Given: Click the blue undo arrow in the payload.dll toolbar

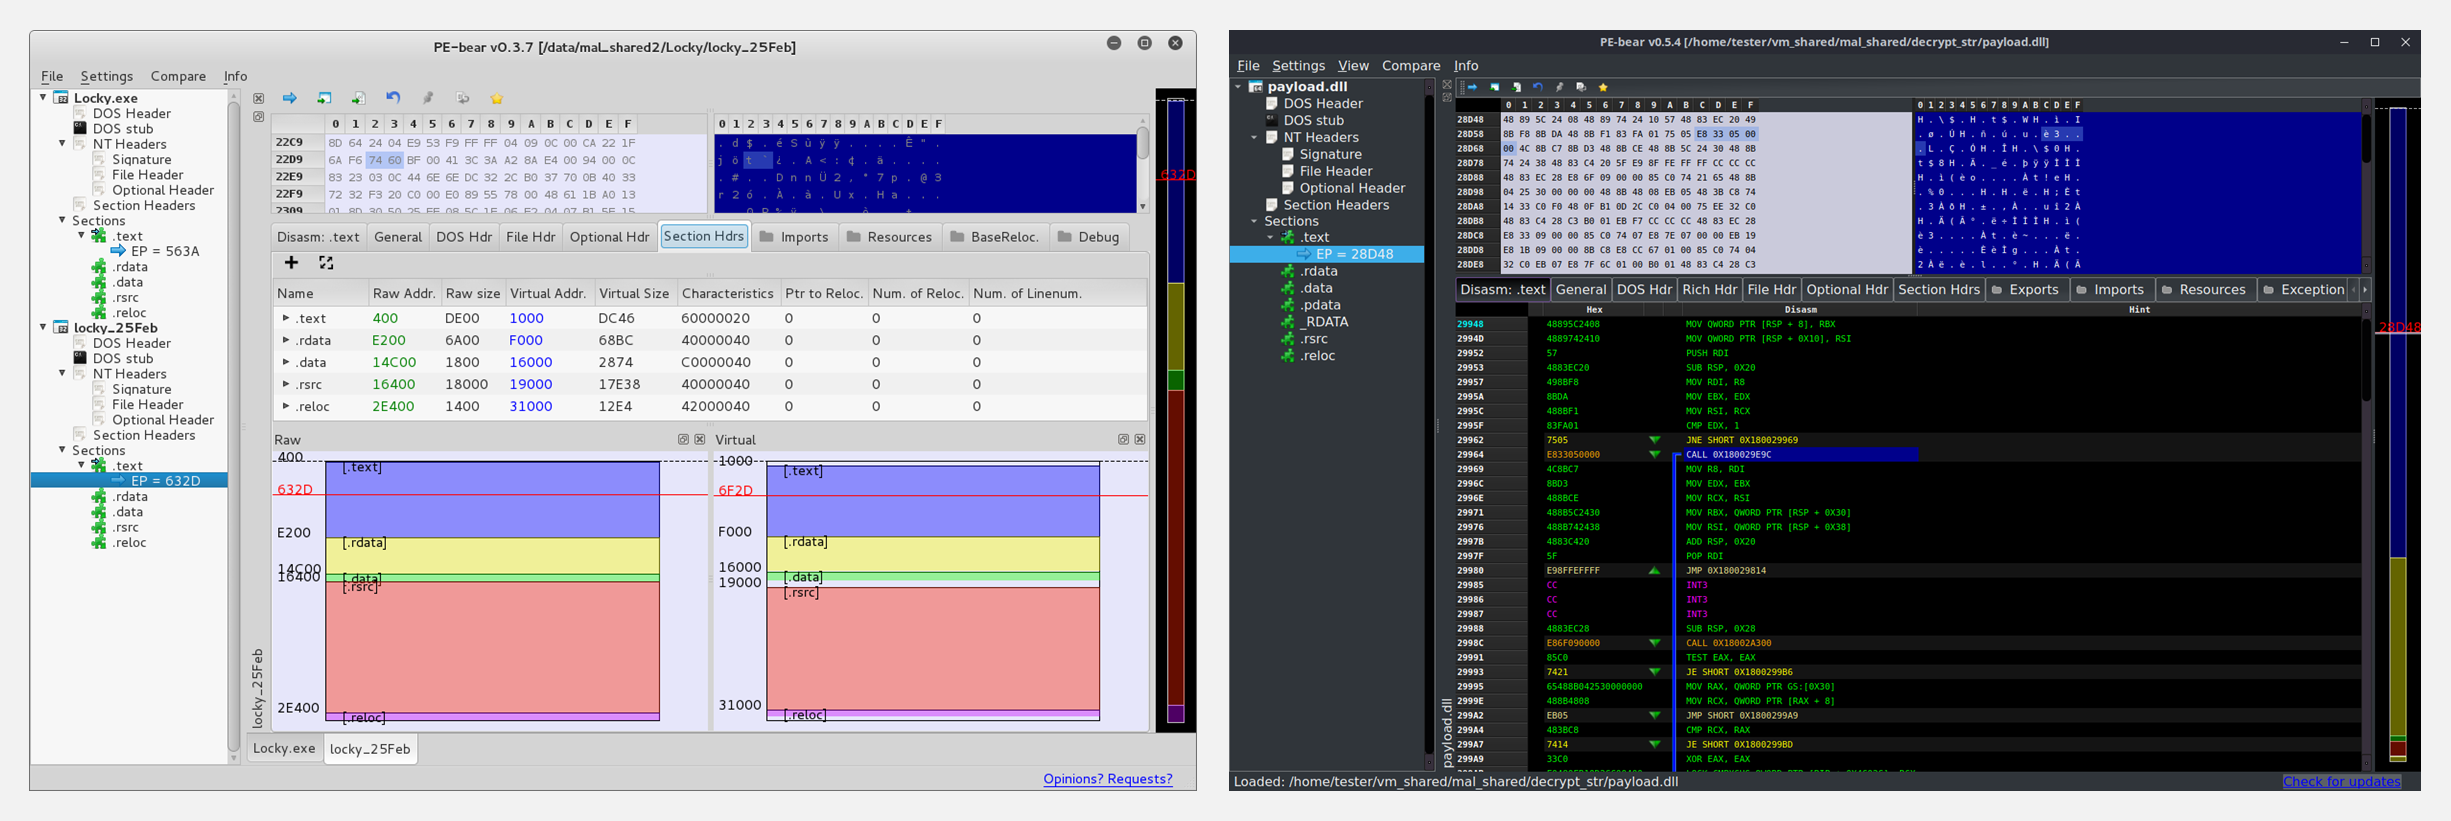Looking at the screenshot, I should click(x=1538, y=87).
